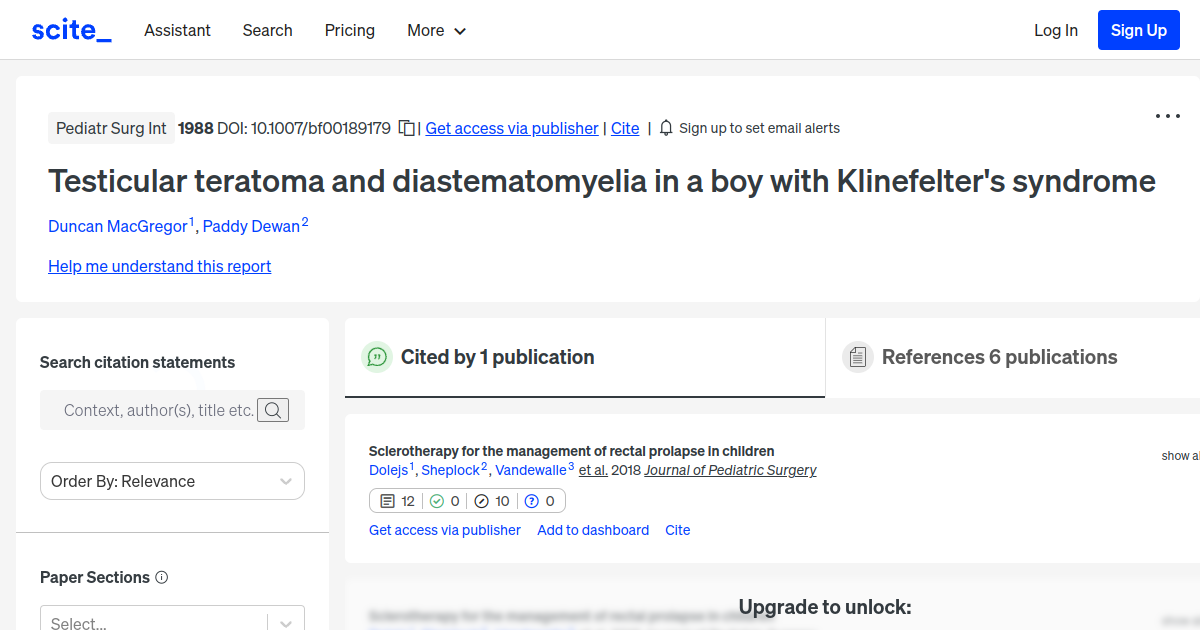Open Help me understand this report
Screen dimensions: 1200x630
pyautogui.click(x=159, y=266)
